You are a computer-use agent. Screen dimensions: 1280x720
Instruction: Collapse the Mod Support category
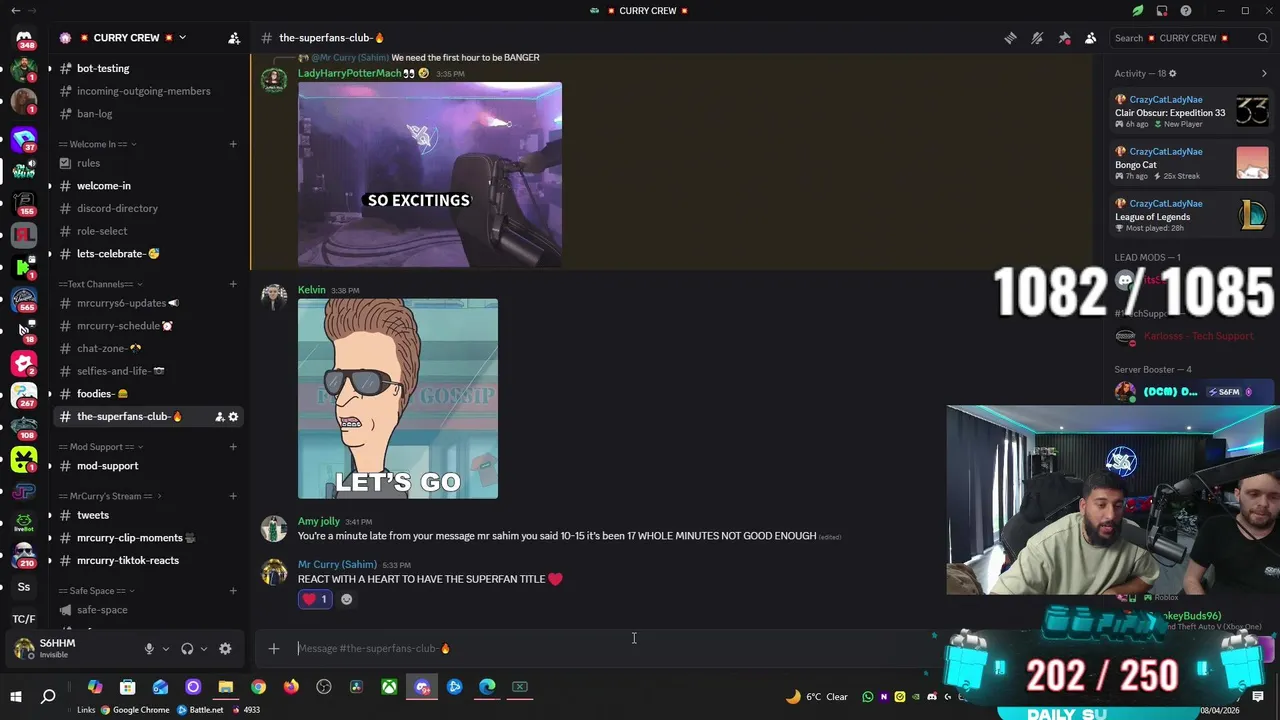coord(100,447)
